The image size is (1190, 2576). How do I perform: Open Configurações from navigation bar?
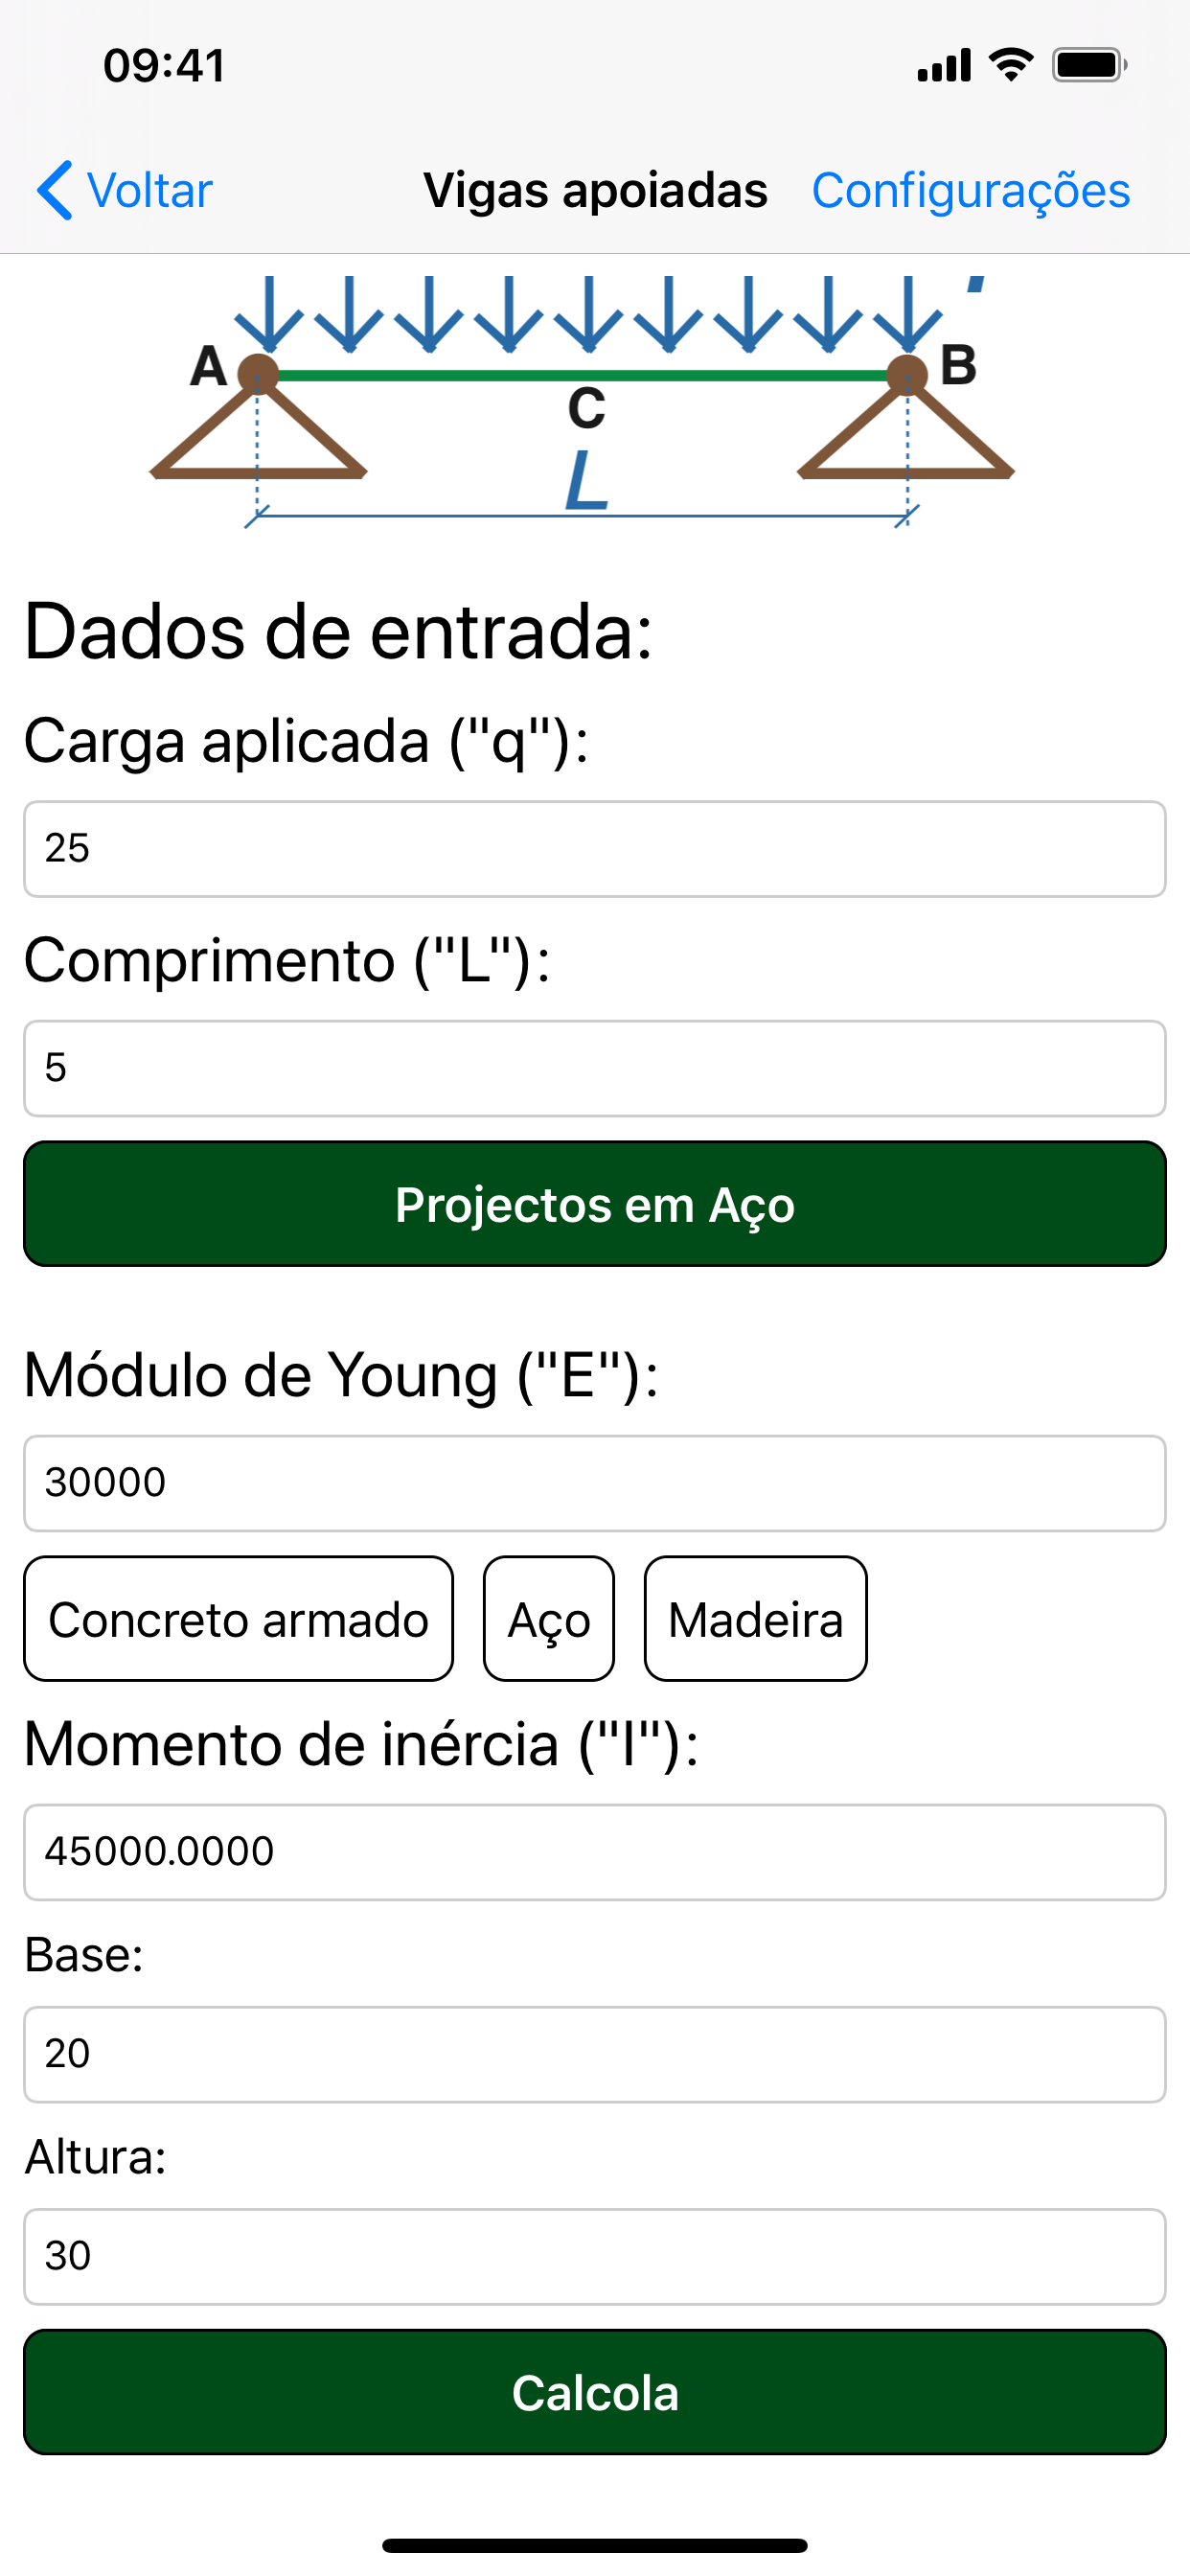pos(970,190)
